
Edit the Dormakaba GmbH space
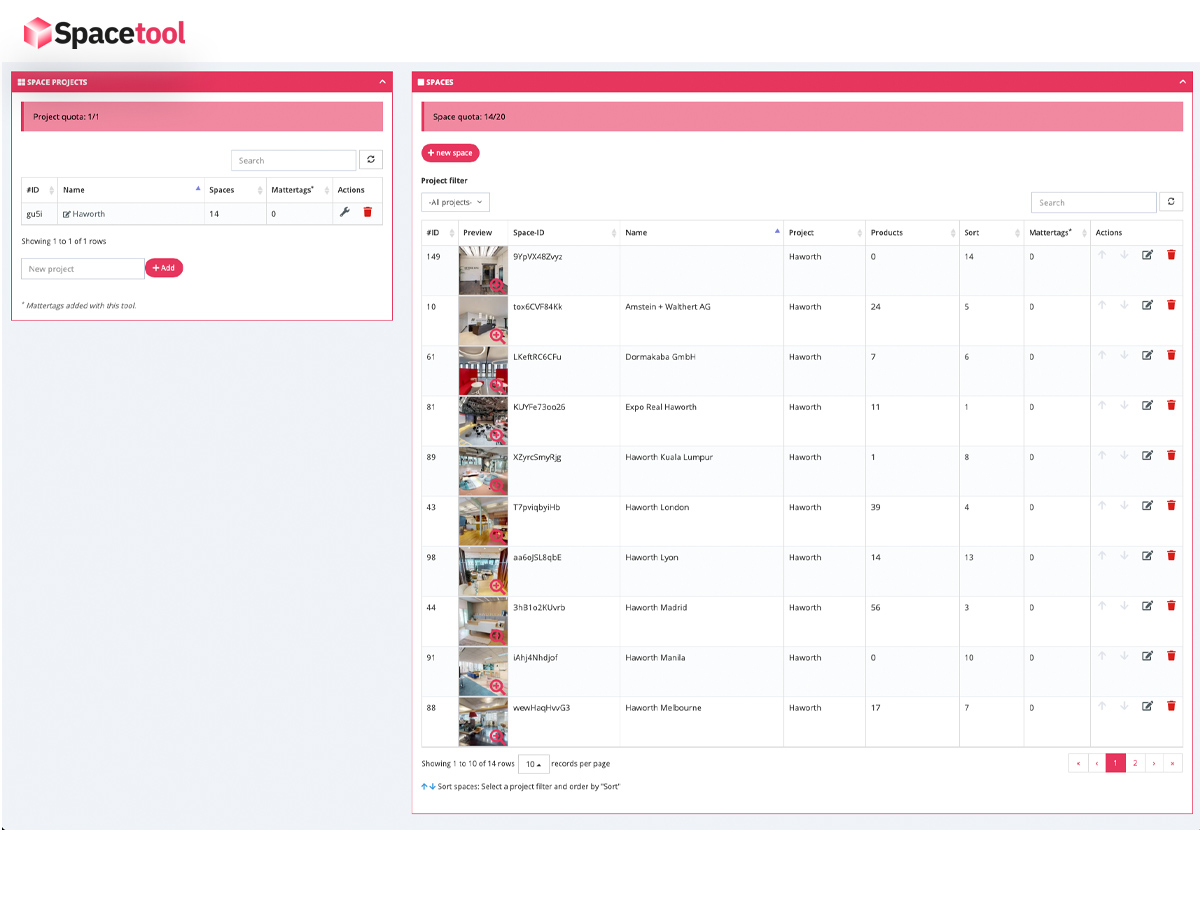[x=1147, y=355]
